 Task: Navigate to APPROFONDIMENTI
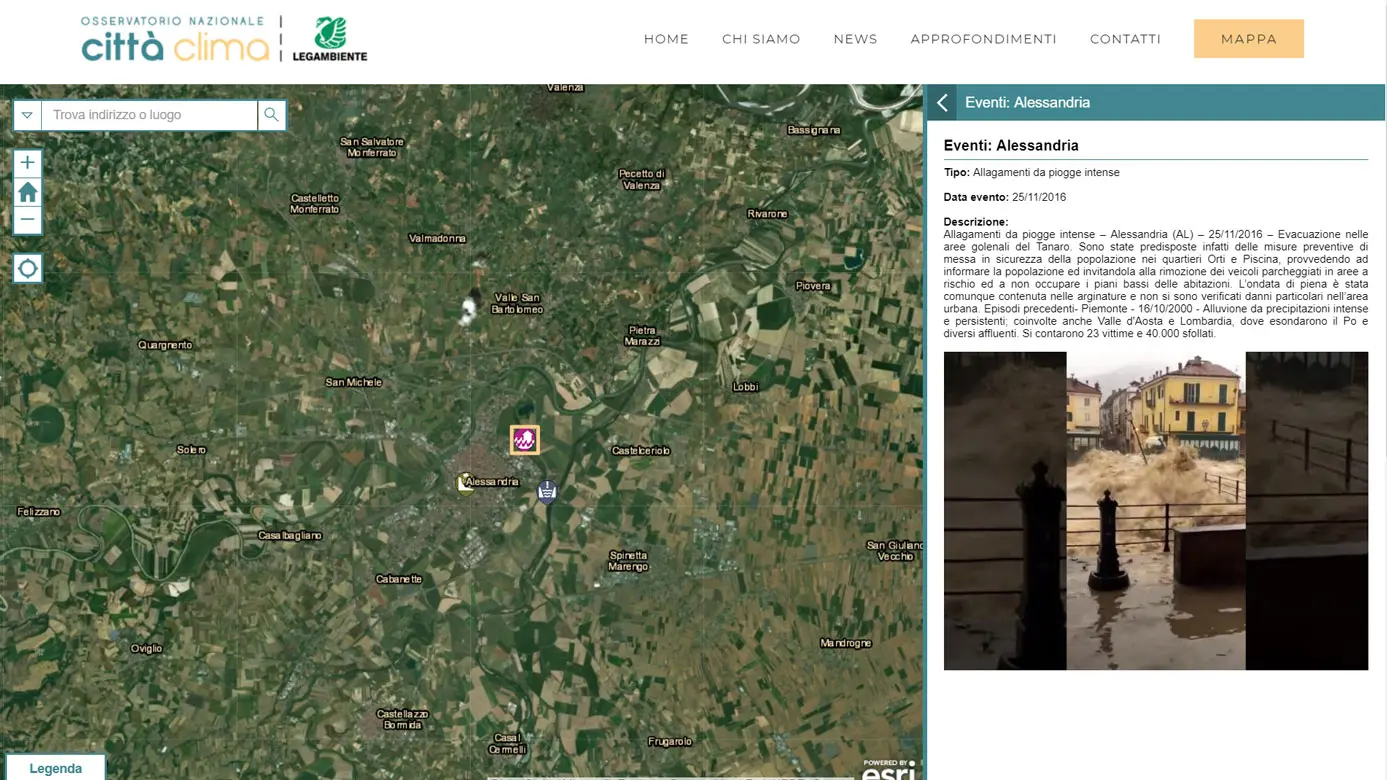983,39
